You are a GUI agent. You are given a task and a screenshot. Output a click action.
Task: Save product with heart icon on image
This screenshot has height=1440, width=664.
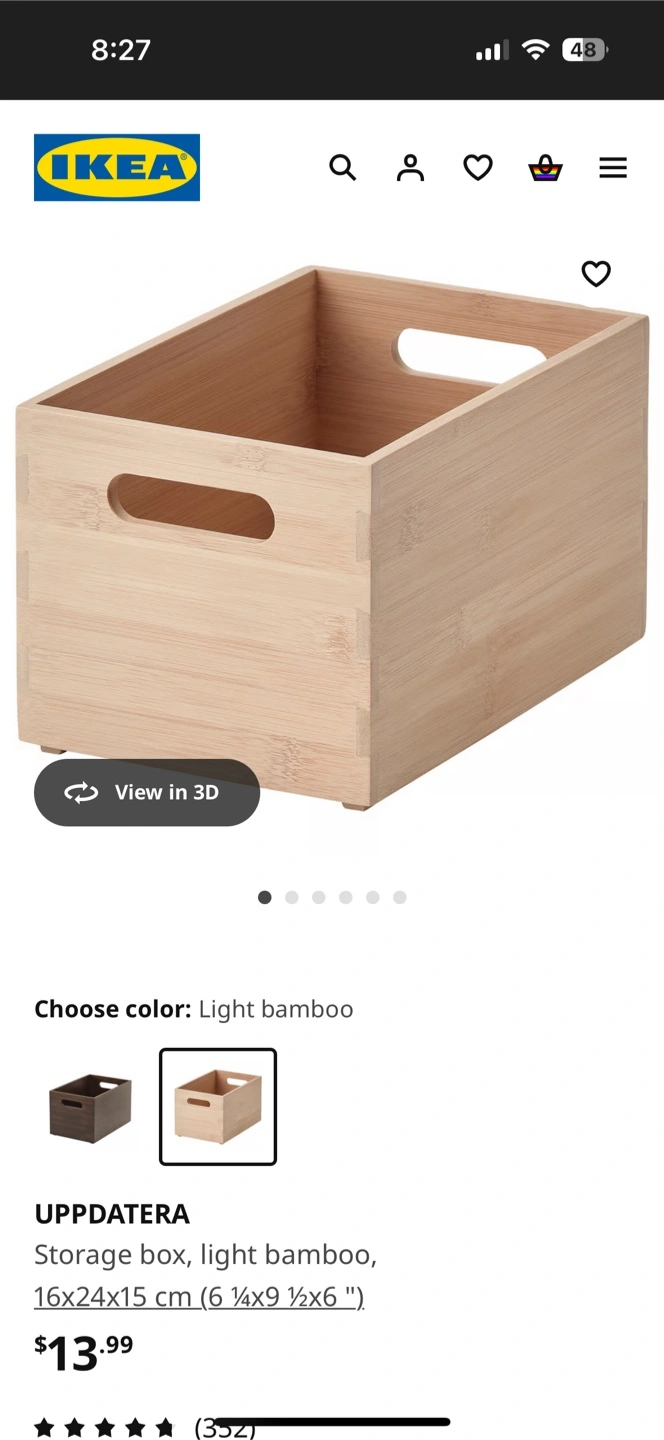596,273
